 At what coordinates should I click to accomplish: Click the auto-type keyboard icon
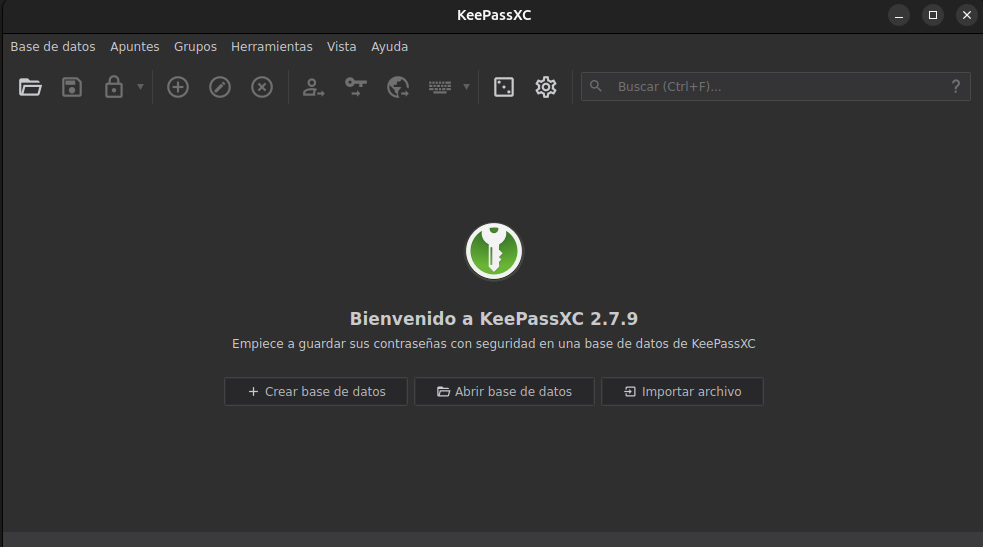440,87
